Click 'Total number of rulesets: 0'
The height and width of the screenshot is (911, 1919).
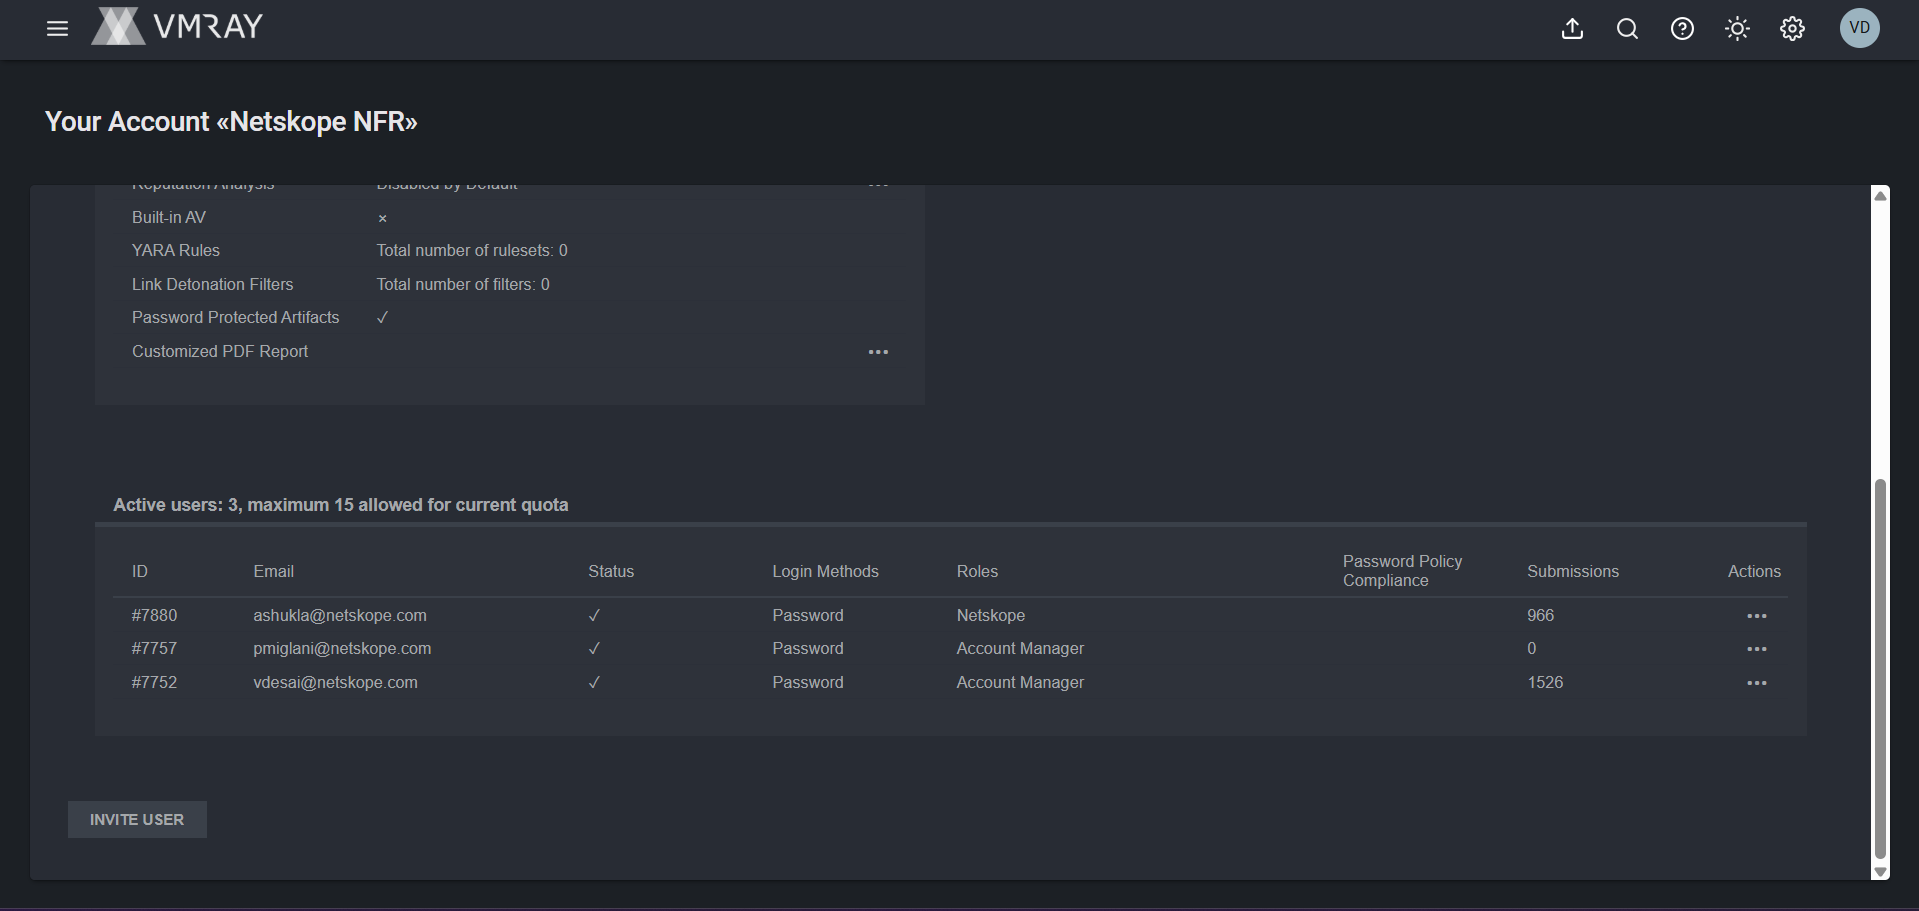click(x=472, y=250)
